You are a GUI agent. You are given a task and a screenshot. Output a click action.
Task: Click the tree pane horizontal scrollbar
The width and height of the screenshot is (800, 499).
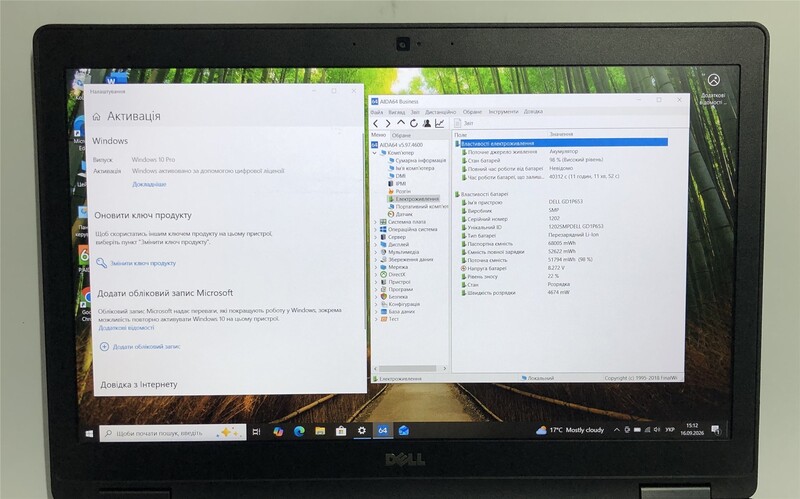[410, 368]
